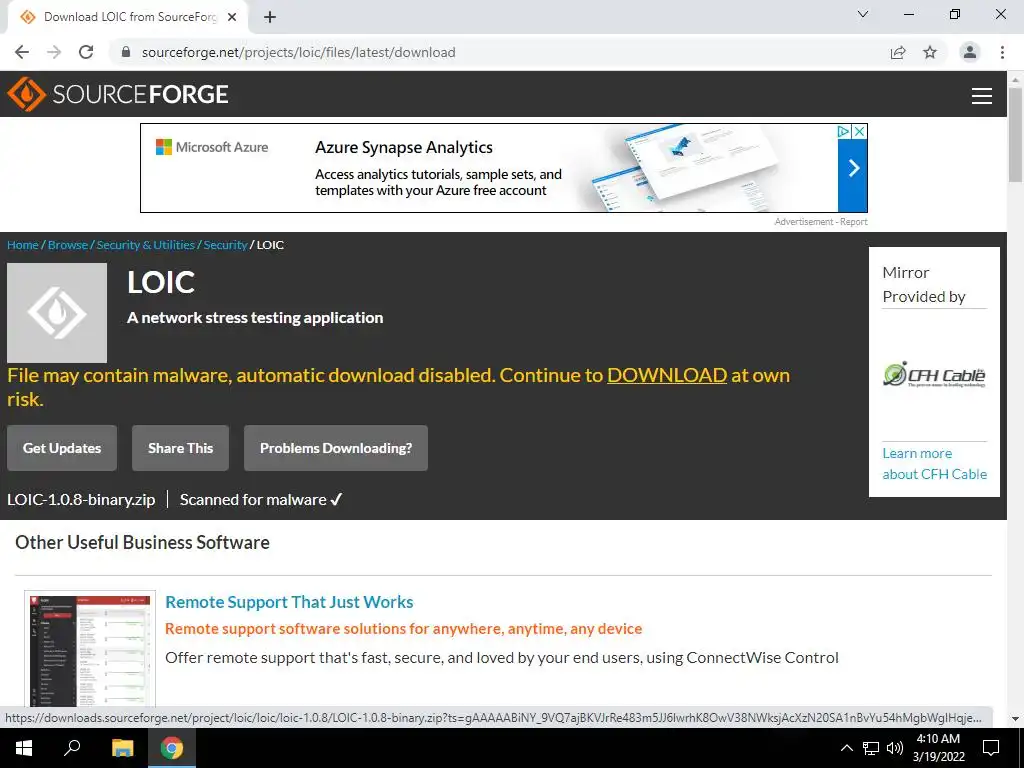1024x768 pixels.
Task: Click the Chrome taskbar icon
Action: tap(172, 748)
